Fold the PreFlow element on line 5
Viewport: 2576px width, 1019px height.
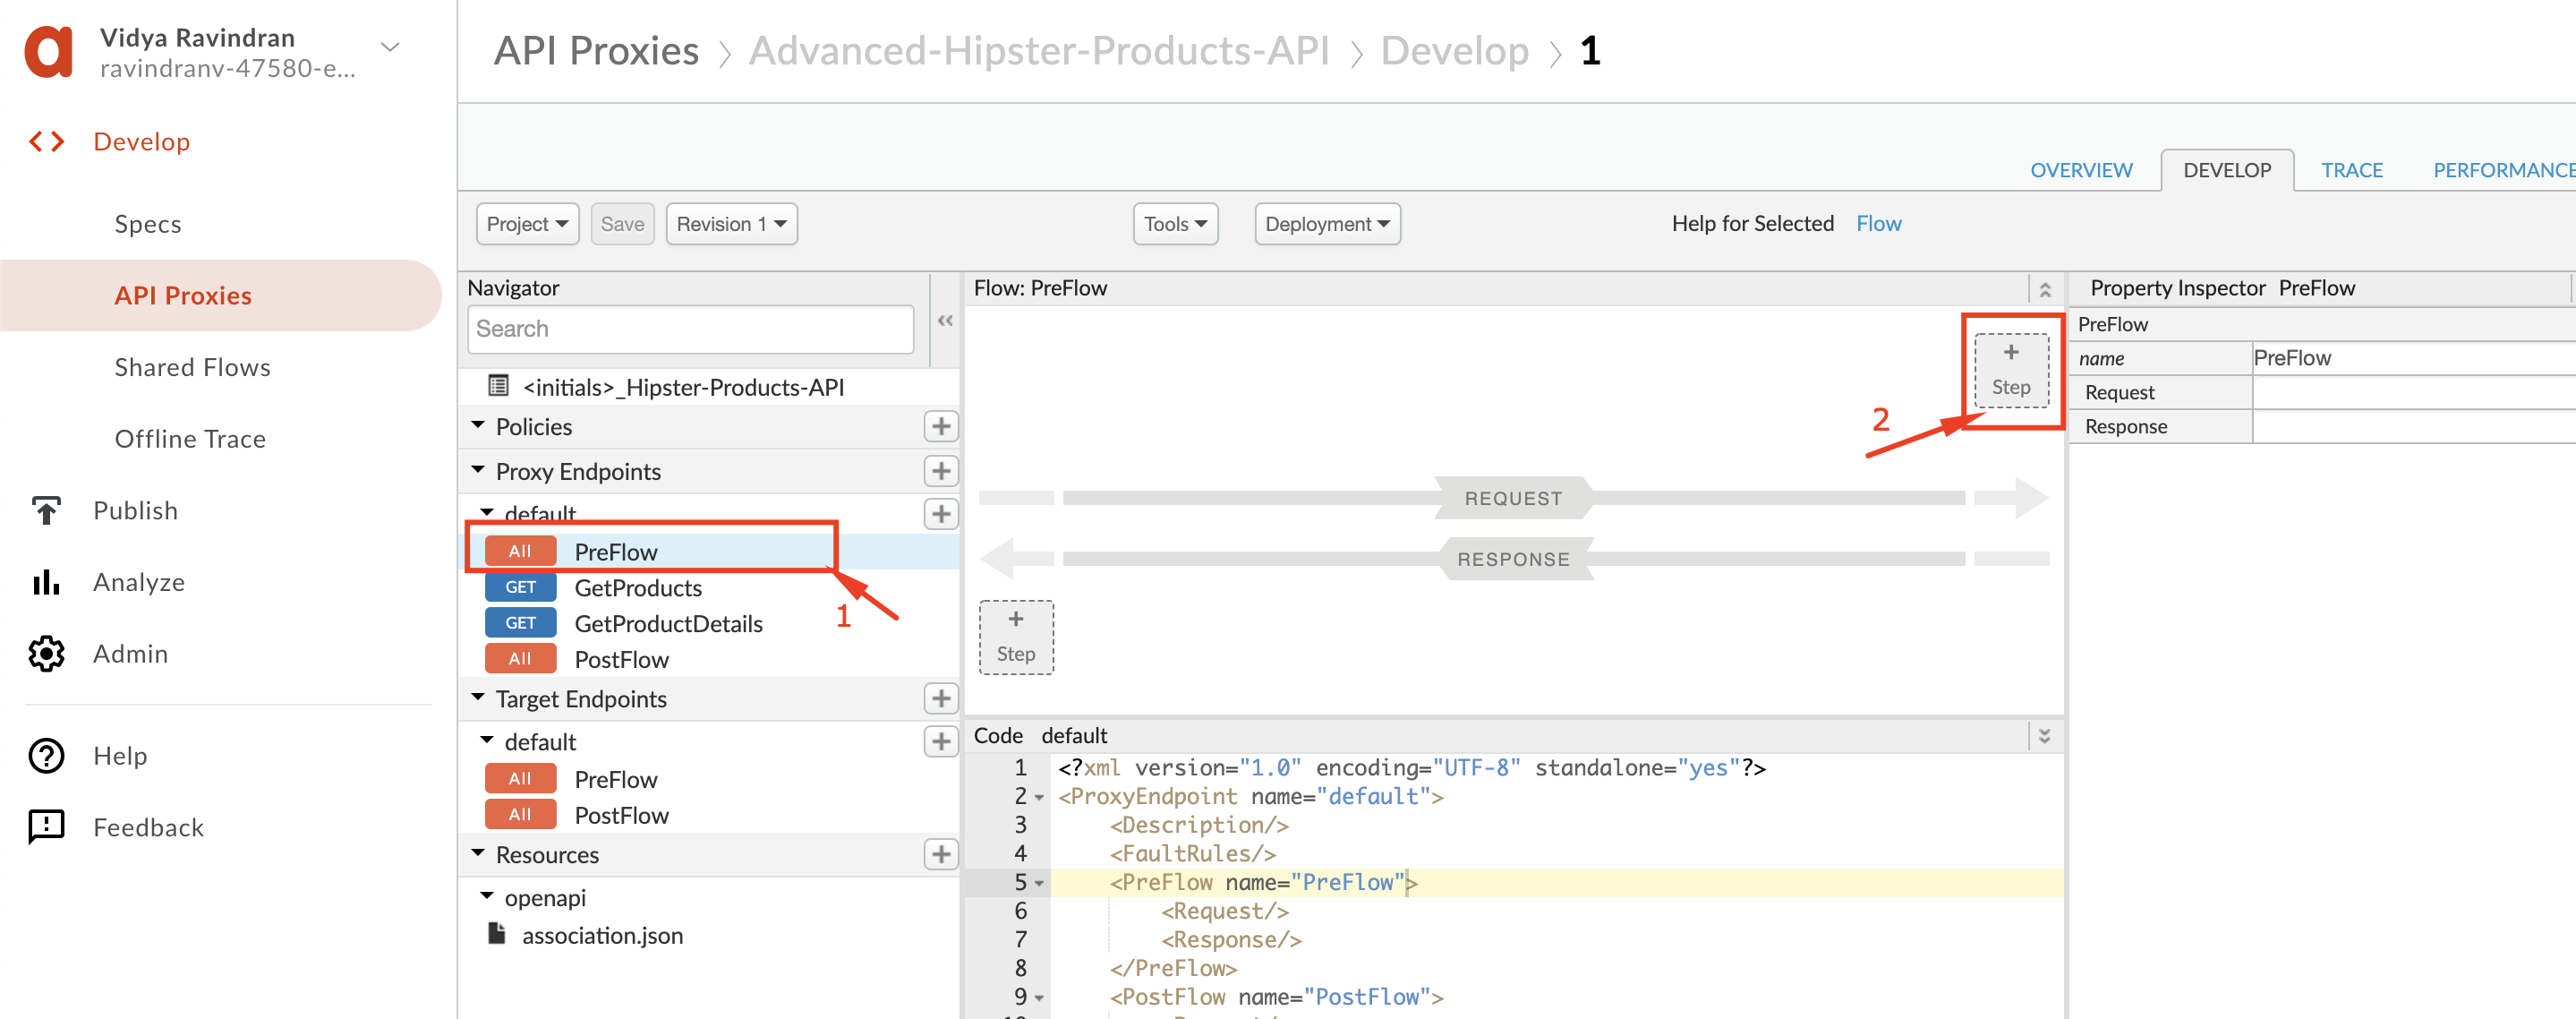pyautogui.click(x=1040, y=884)
